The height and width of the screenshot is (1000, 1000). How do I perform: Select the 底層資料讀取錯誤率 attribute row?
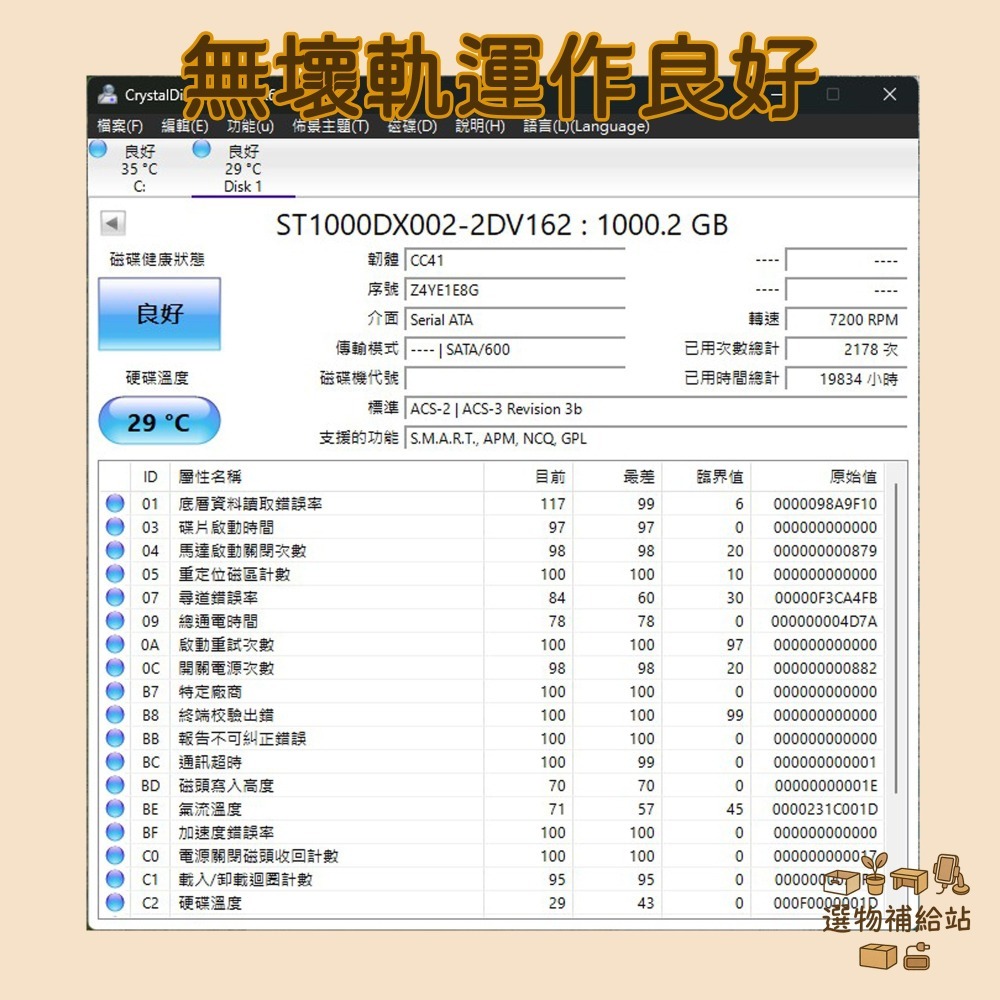(x=492, y=503)
